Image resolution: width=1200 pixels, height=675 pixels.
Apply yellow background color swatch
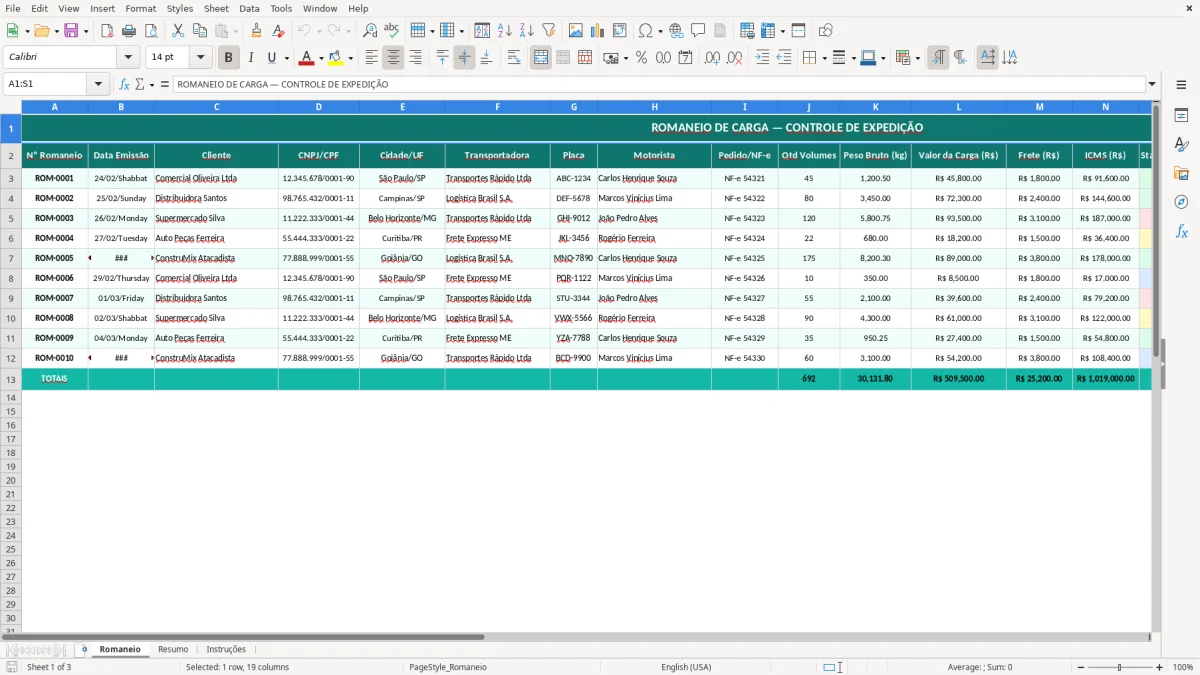click(336, 58)
